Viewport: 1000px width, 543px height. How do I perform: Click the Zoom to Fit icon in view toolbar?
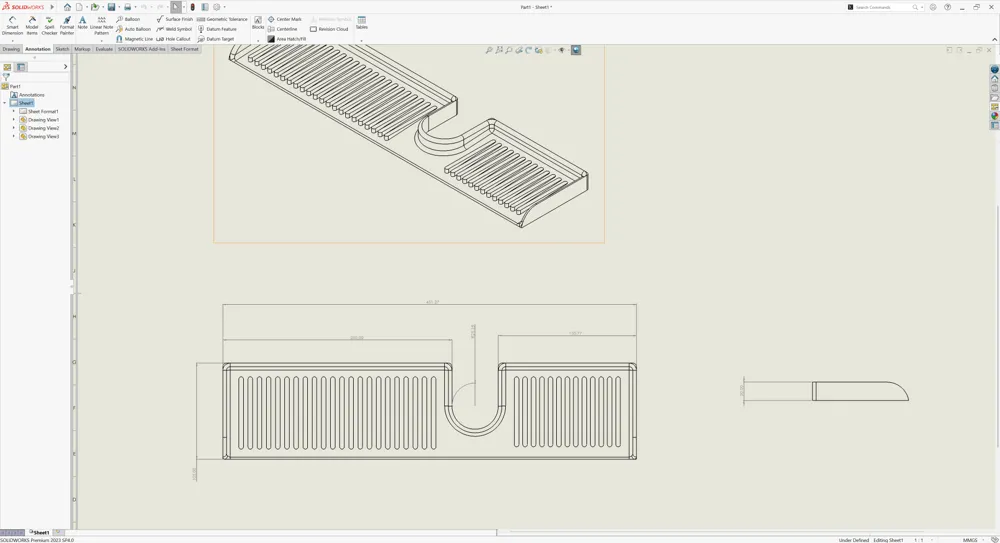click(489, 50)
